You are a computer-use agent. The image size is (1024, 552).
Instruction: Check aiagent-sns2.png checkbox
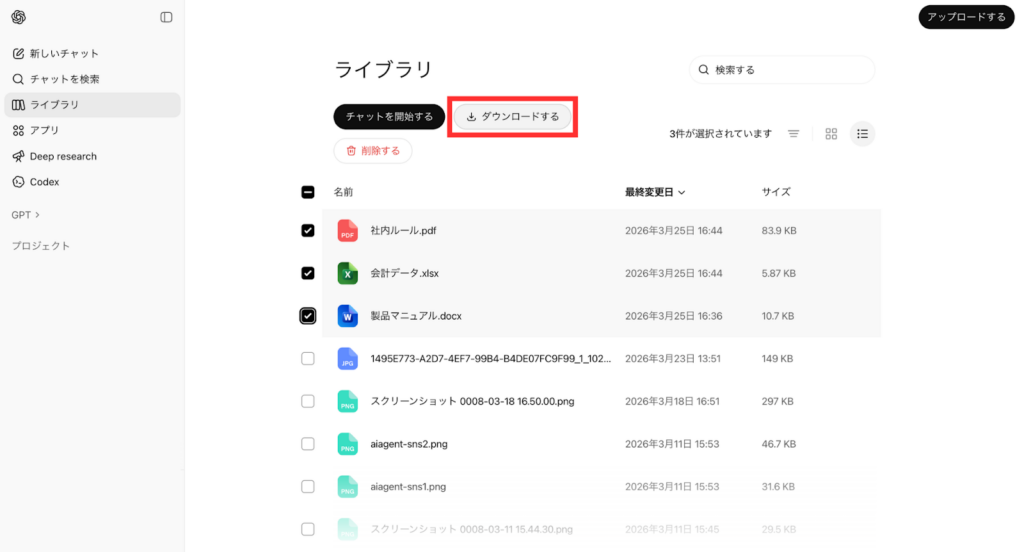[308, 444]
